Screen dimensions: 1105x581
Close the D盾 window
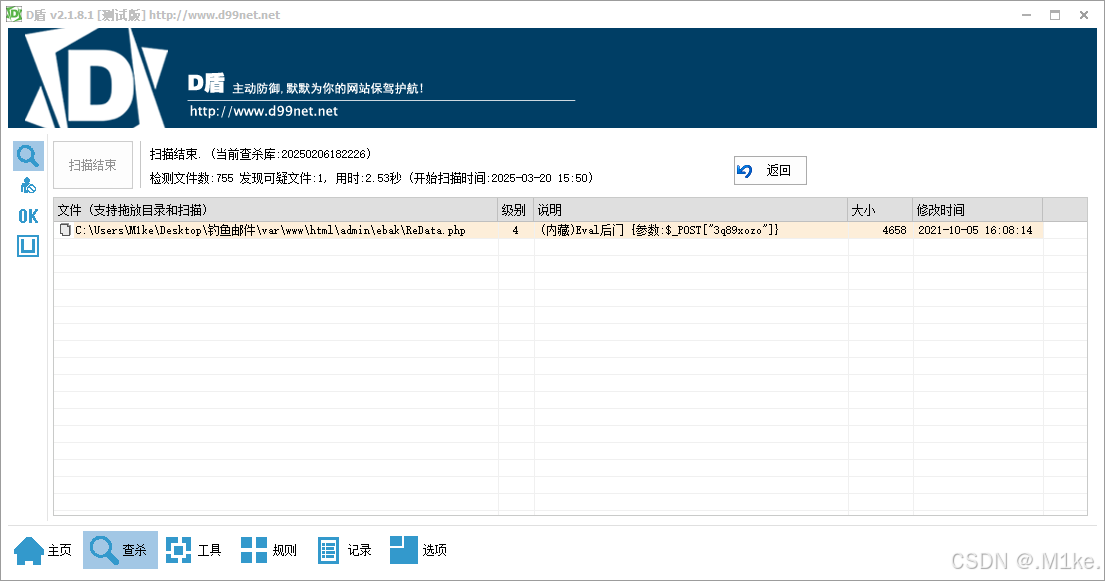(1084, 15)
